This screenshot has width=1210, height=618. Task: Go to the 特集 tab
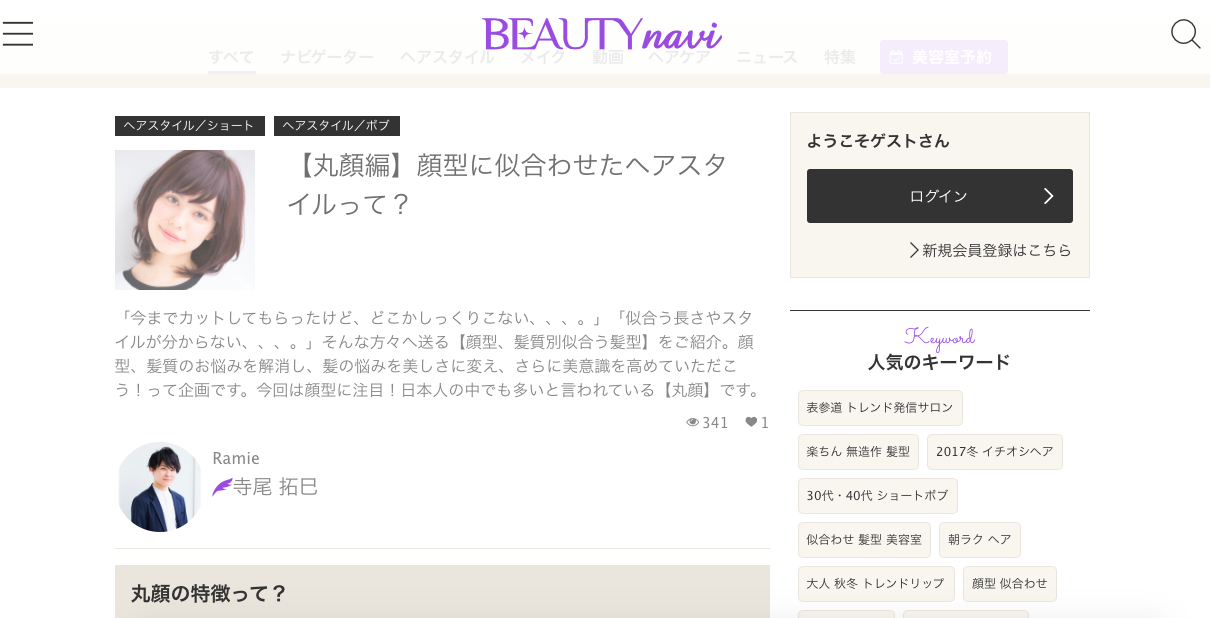click(840, 57)
